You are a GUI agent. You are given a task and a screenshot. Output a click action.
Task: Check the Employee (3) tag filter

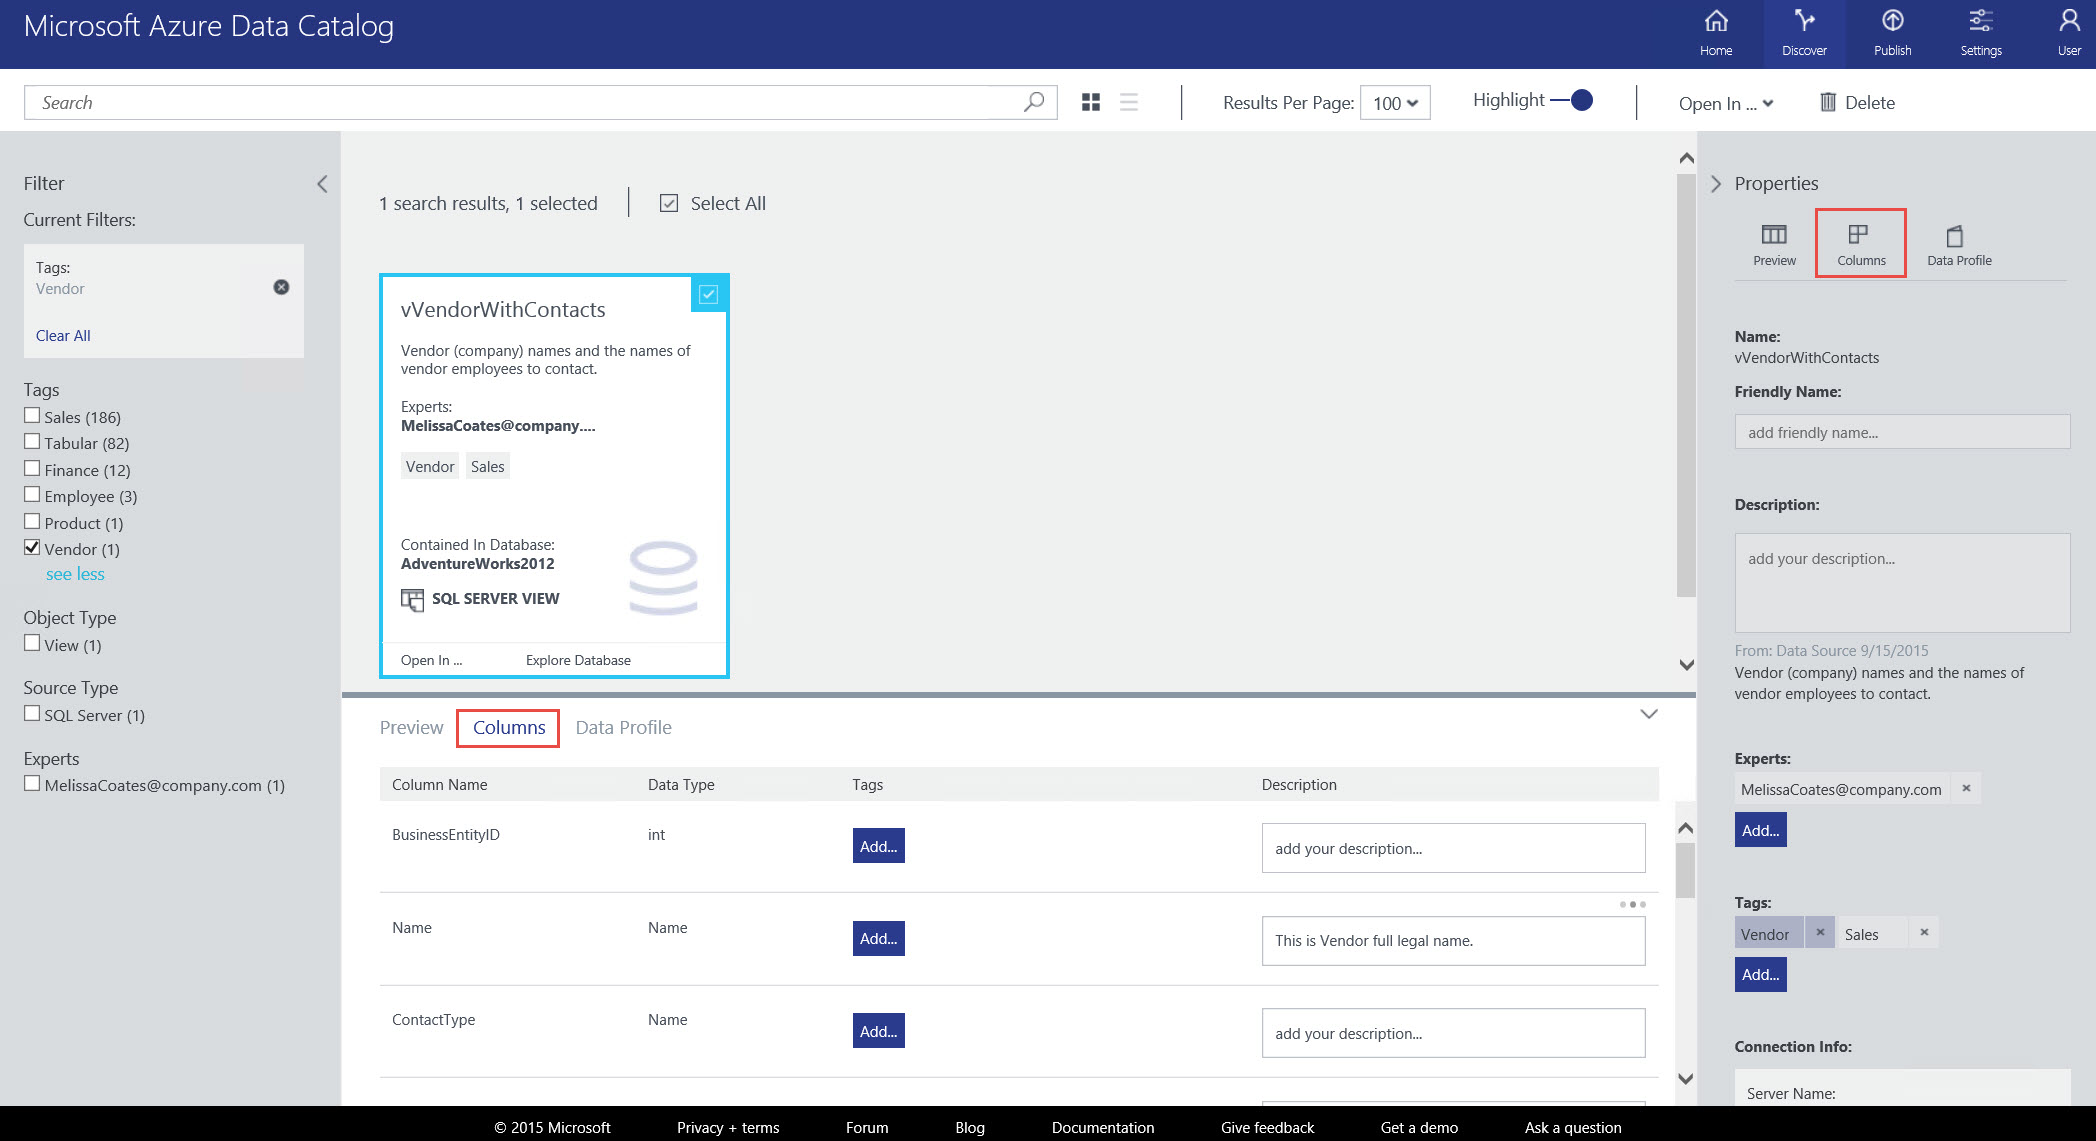(x=32, y=494)
